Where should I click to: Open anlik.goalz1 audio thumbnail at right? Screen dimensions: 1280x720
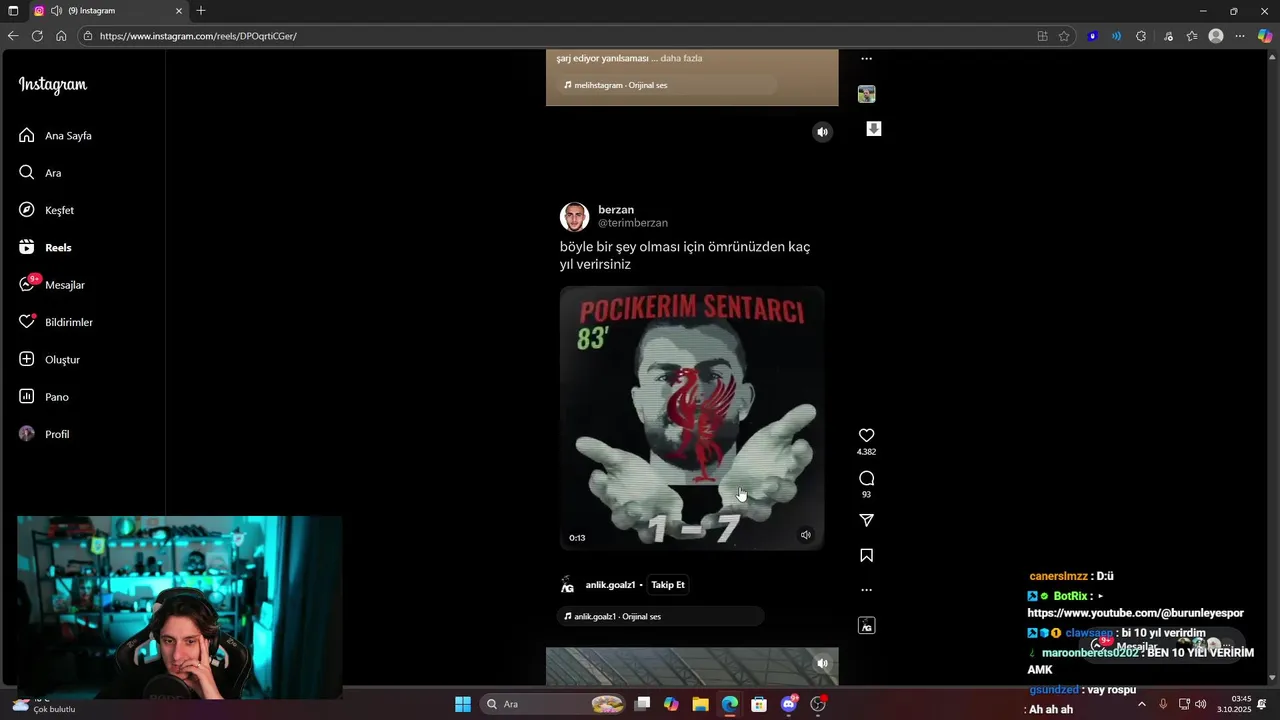click(x=866, y=625)
